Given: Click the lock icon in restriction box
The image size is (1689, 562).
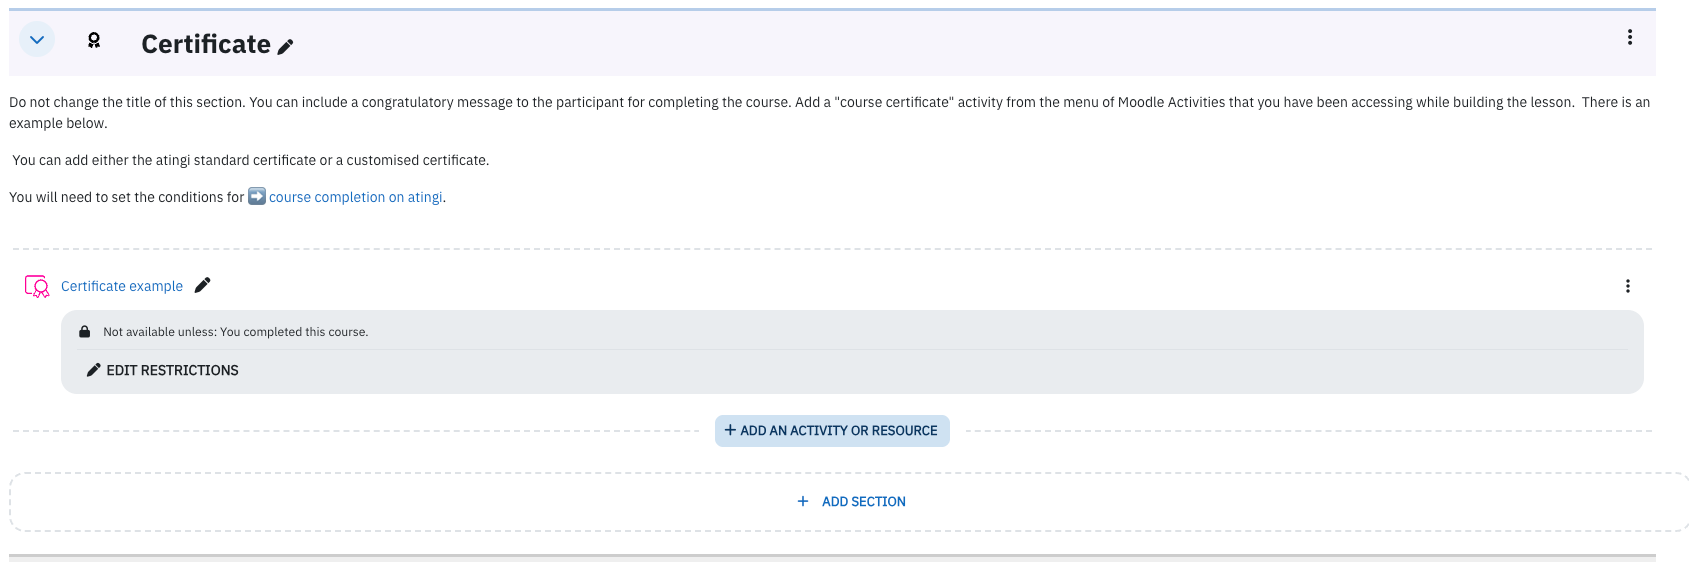Looking at the screenshot, I should coord(85,332).
